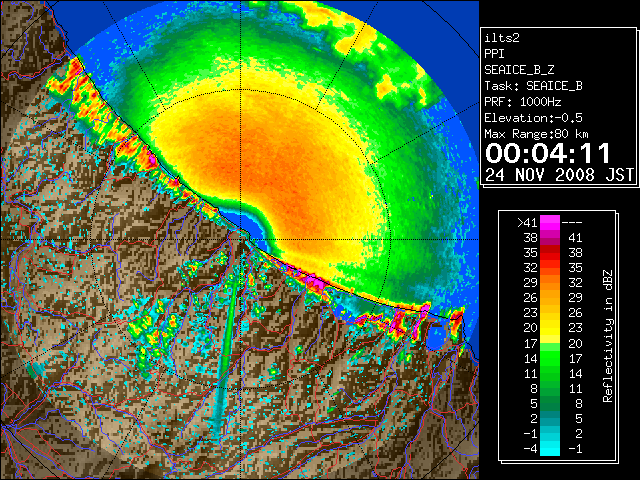Click the orange 29-32 legend swatch
Screen dimensions: 640x480
point(550,283)
